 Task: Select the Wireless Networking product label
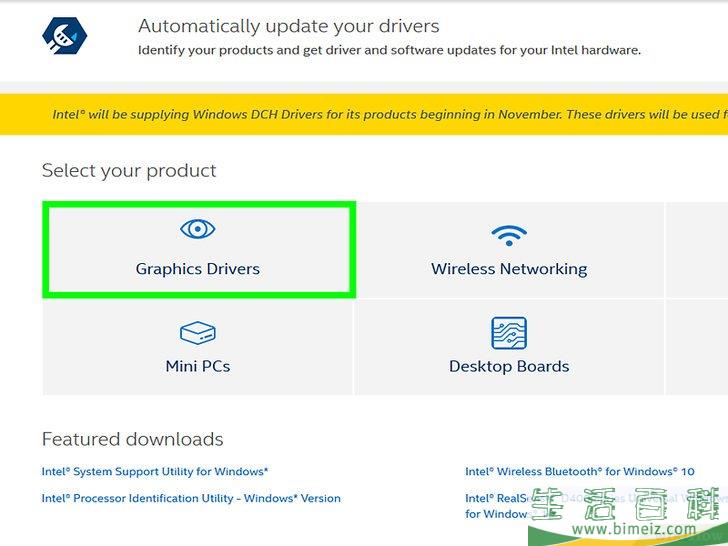coord(509,269)
